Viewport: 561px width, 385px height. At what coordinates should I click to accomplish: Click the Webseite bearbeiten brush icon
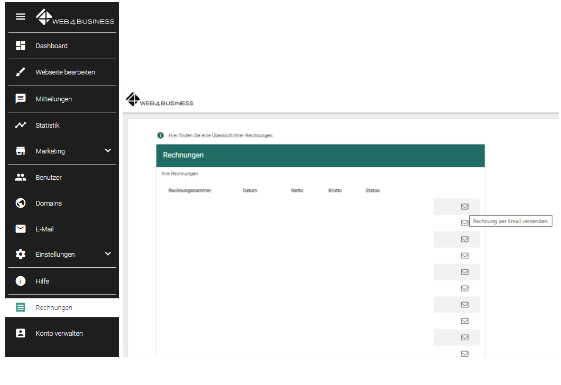(20, 72)
